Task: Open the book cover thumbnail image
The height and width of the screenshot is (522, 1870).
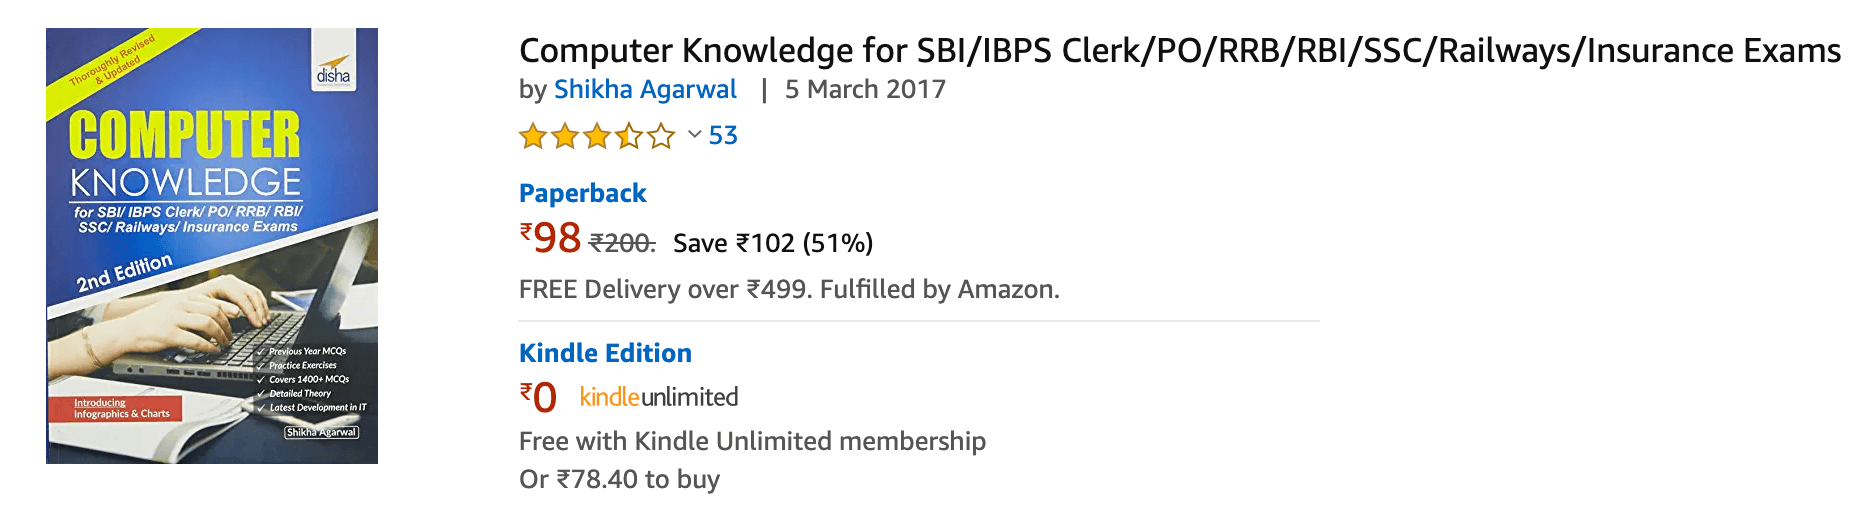Action: click(212, 246)
